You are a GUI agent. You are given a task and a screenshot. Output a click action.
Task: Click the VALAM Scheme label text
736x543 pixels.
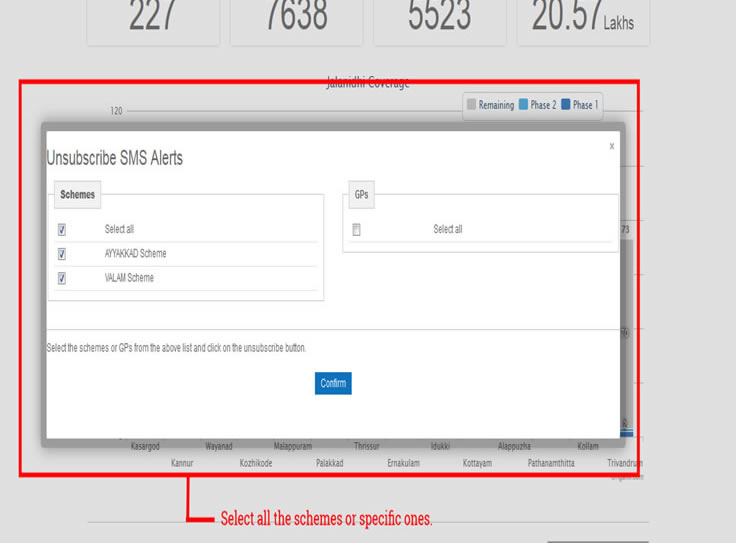tap(129, 278)
